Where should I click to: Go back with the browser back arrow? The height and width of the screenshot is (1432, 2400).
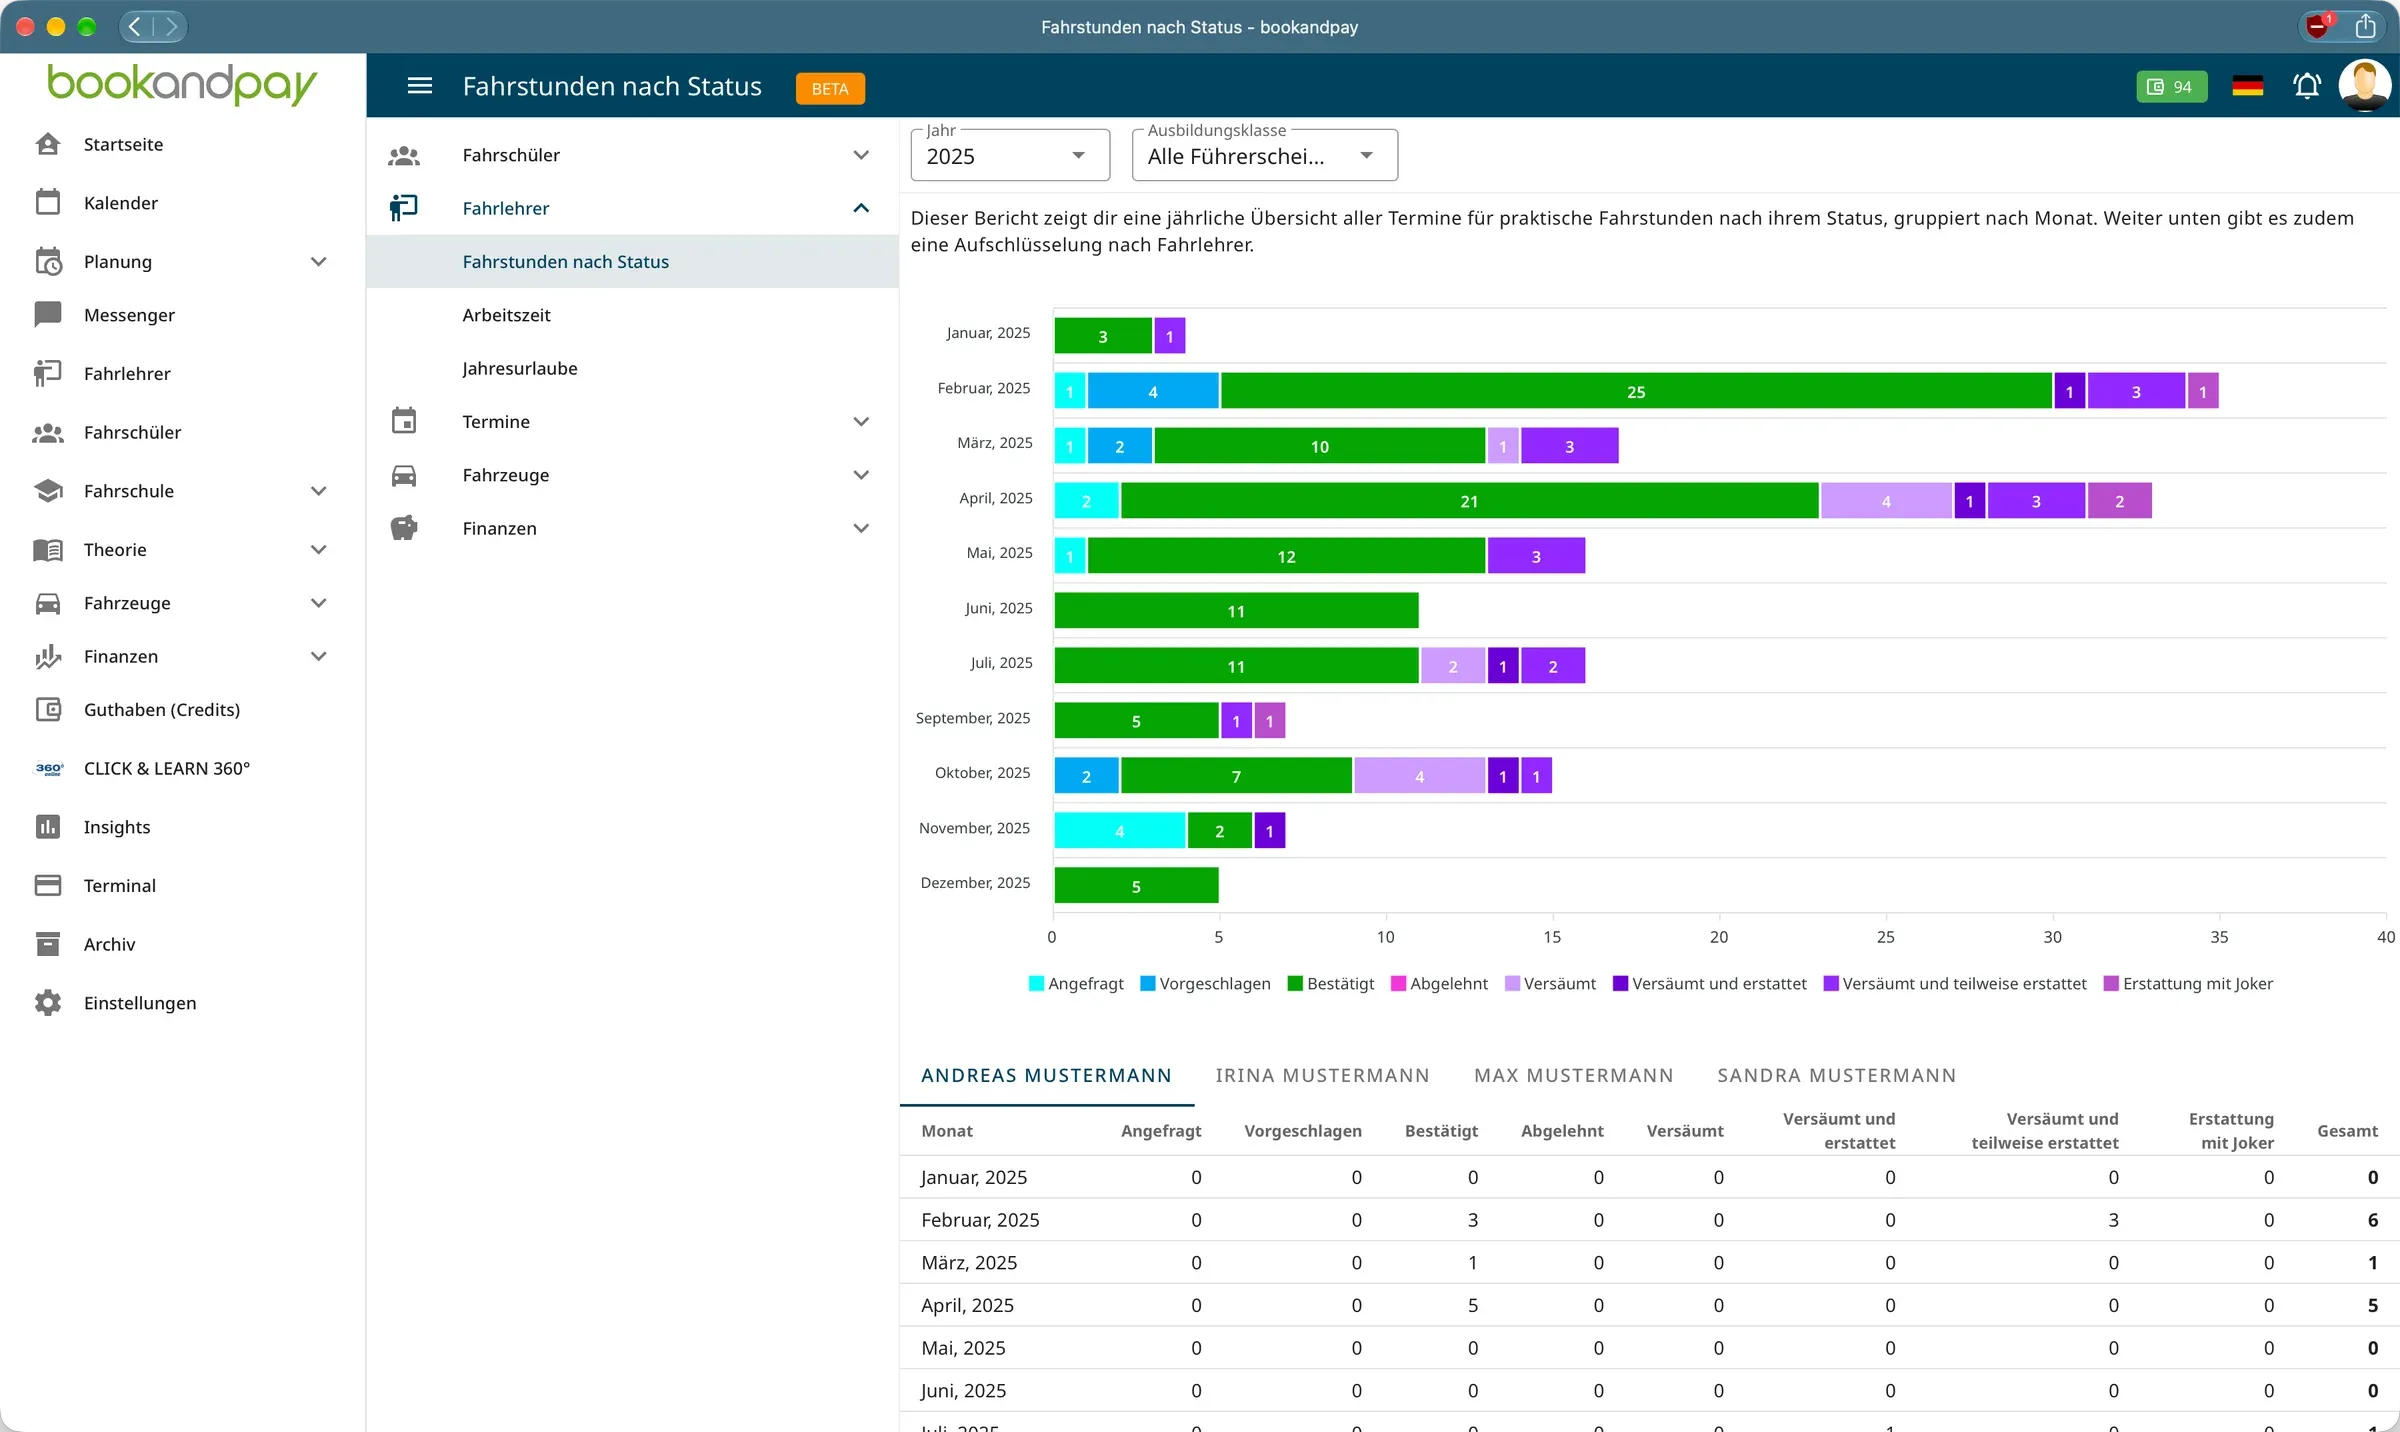[x=135, y=26]
